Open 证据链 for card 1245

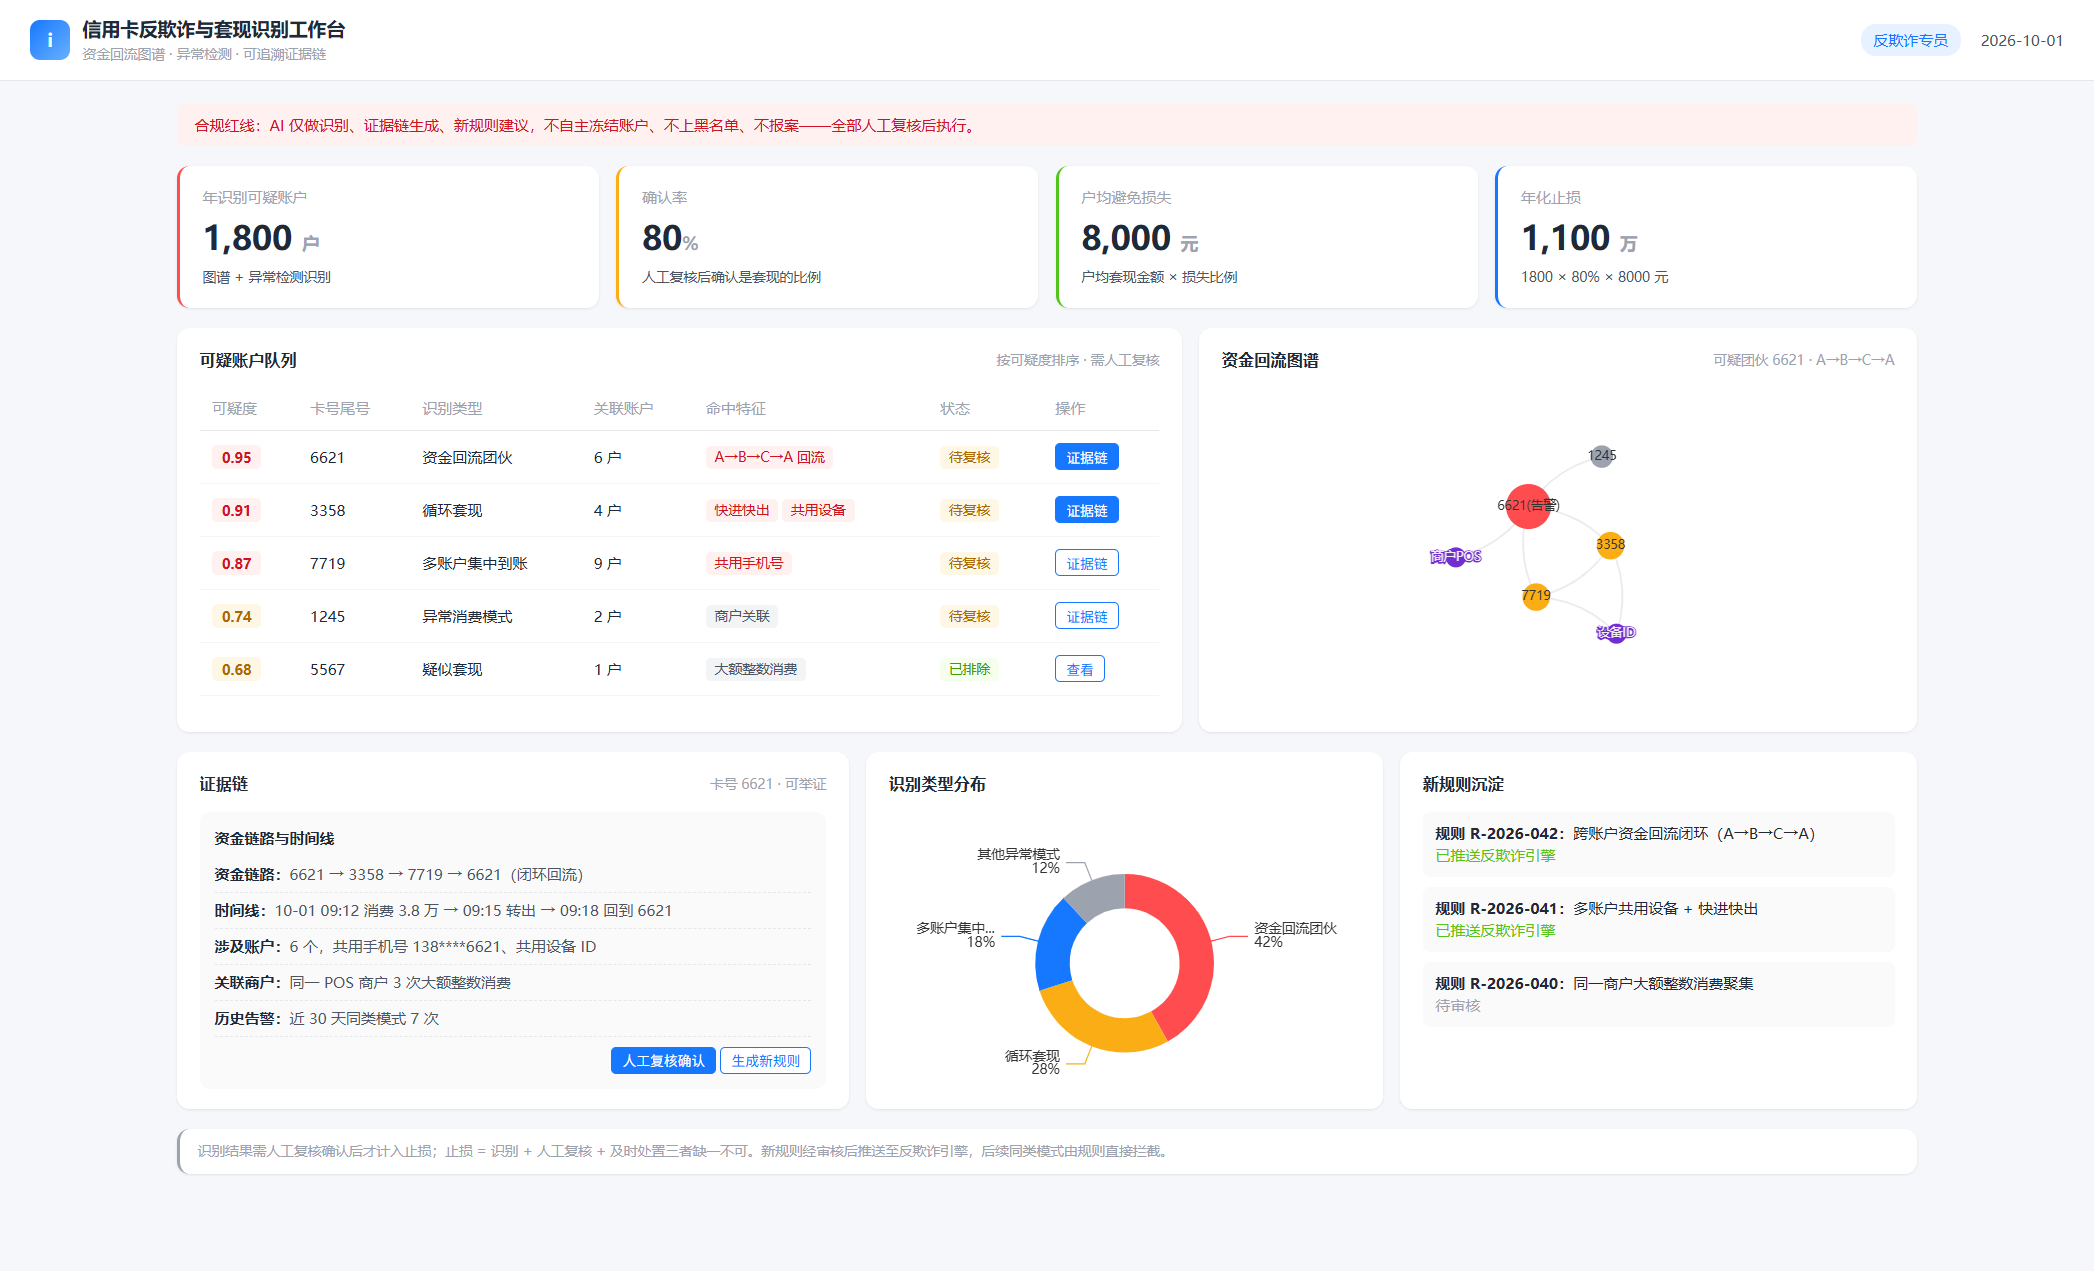tap(1086, 616)
